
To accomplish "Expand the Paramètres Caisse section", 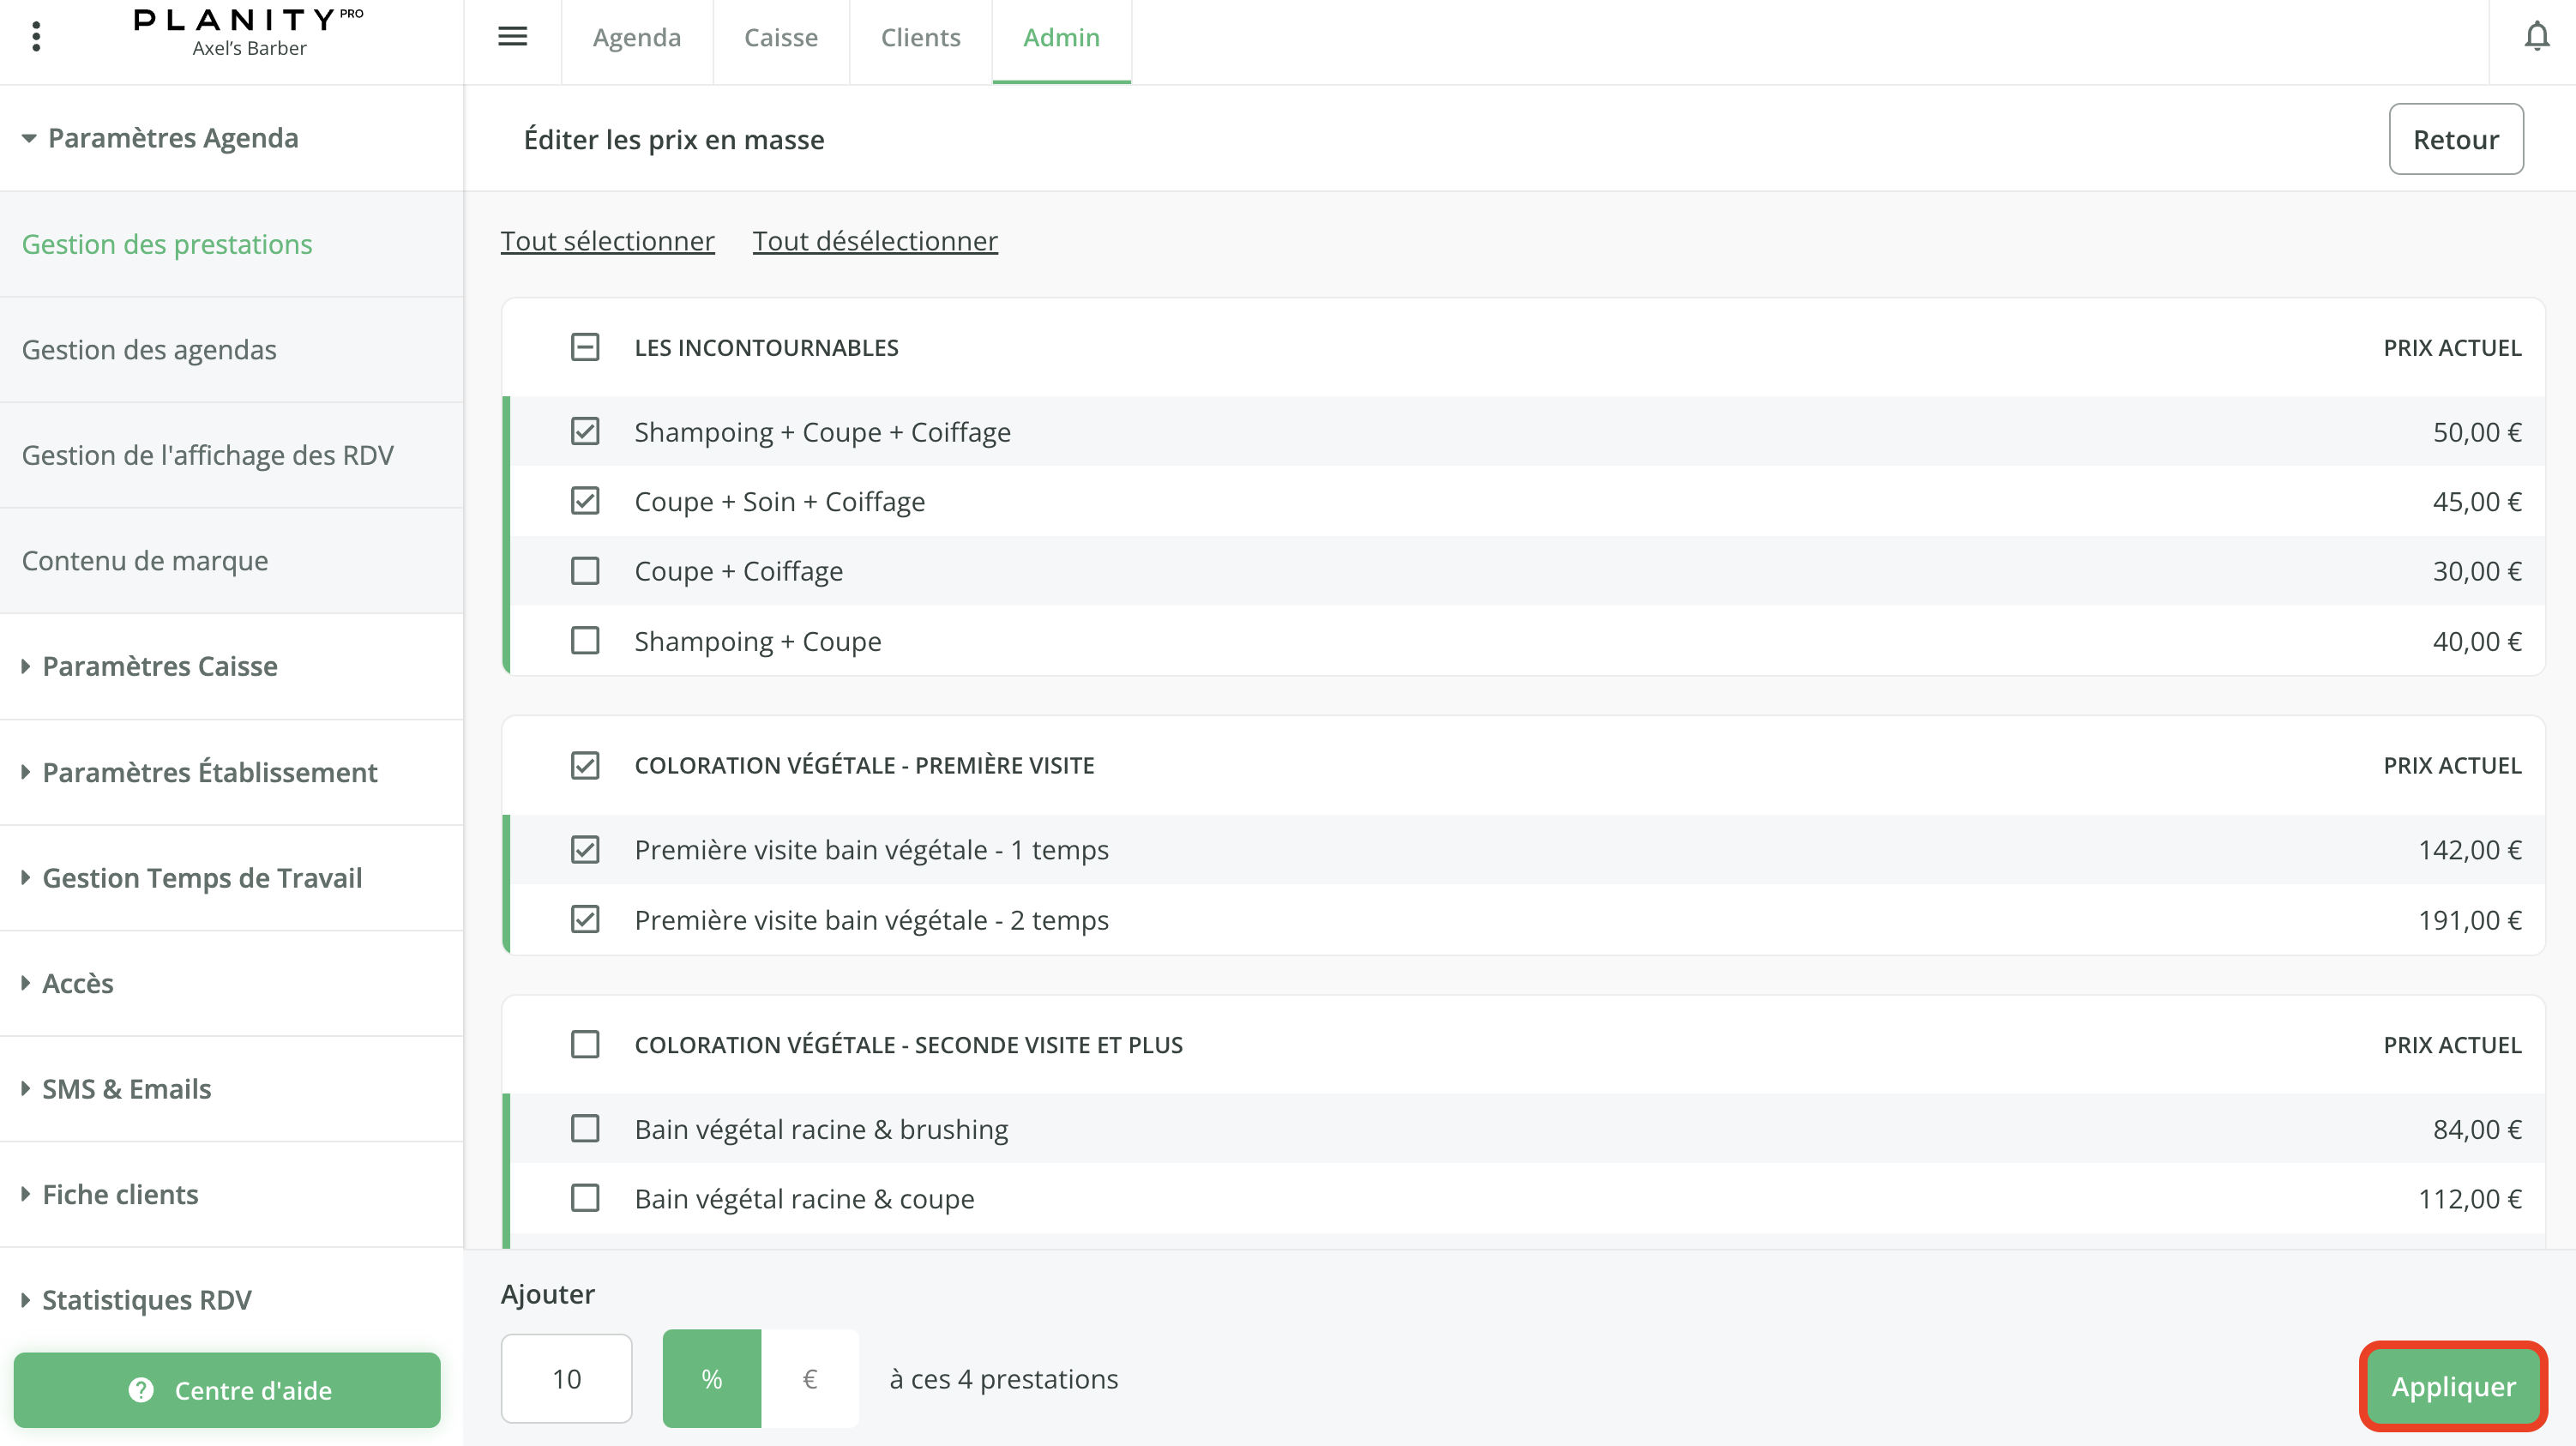I will pos(160,666).
